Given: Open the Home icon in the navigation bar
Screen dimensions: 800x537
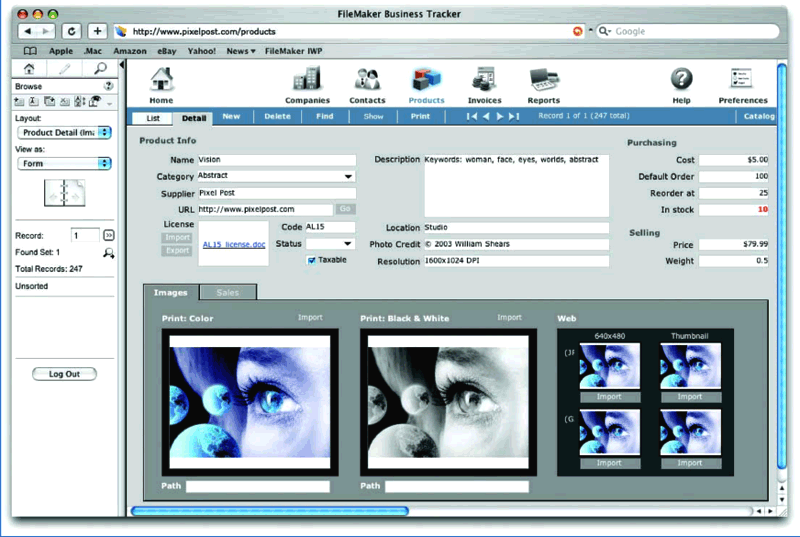Looking at the screenshot, I should click(x=161, y=82).
